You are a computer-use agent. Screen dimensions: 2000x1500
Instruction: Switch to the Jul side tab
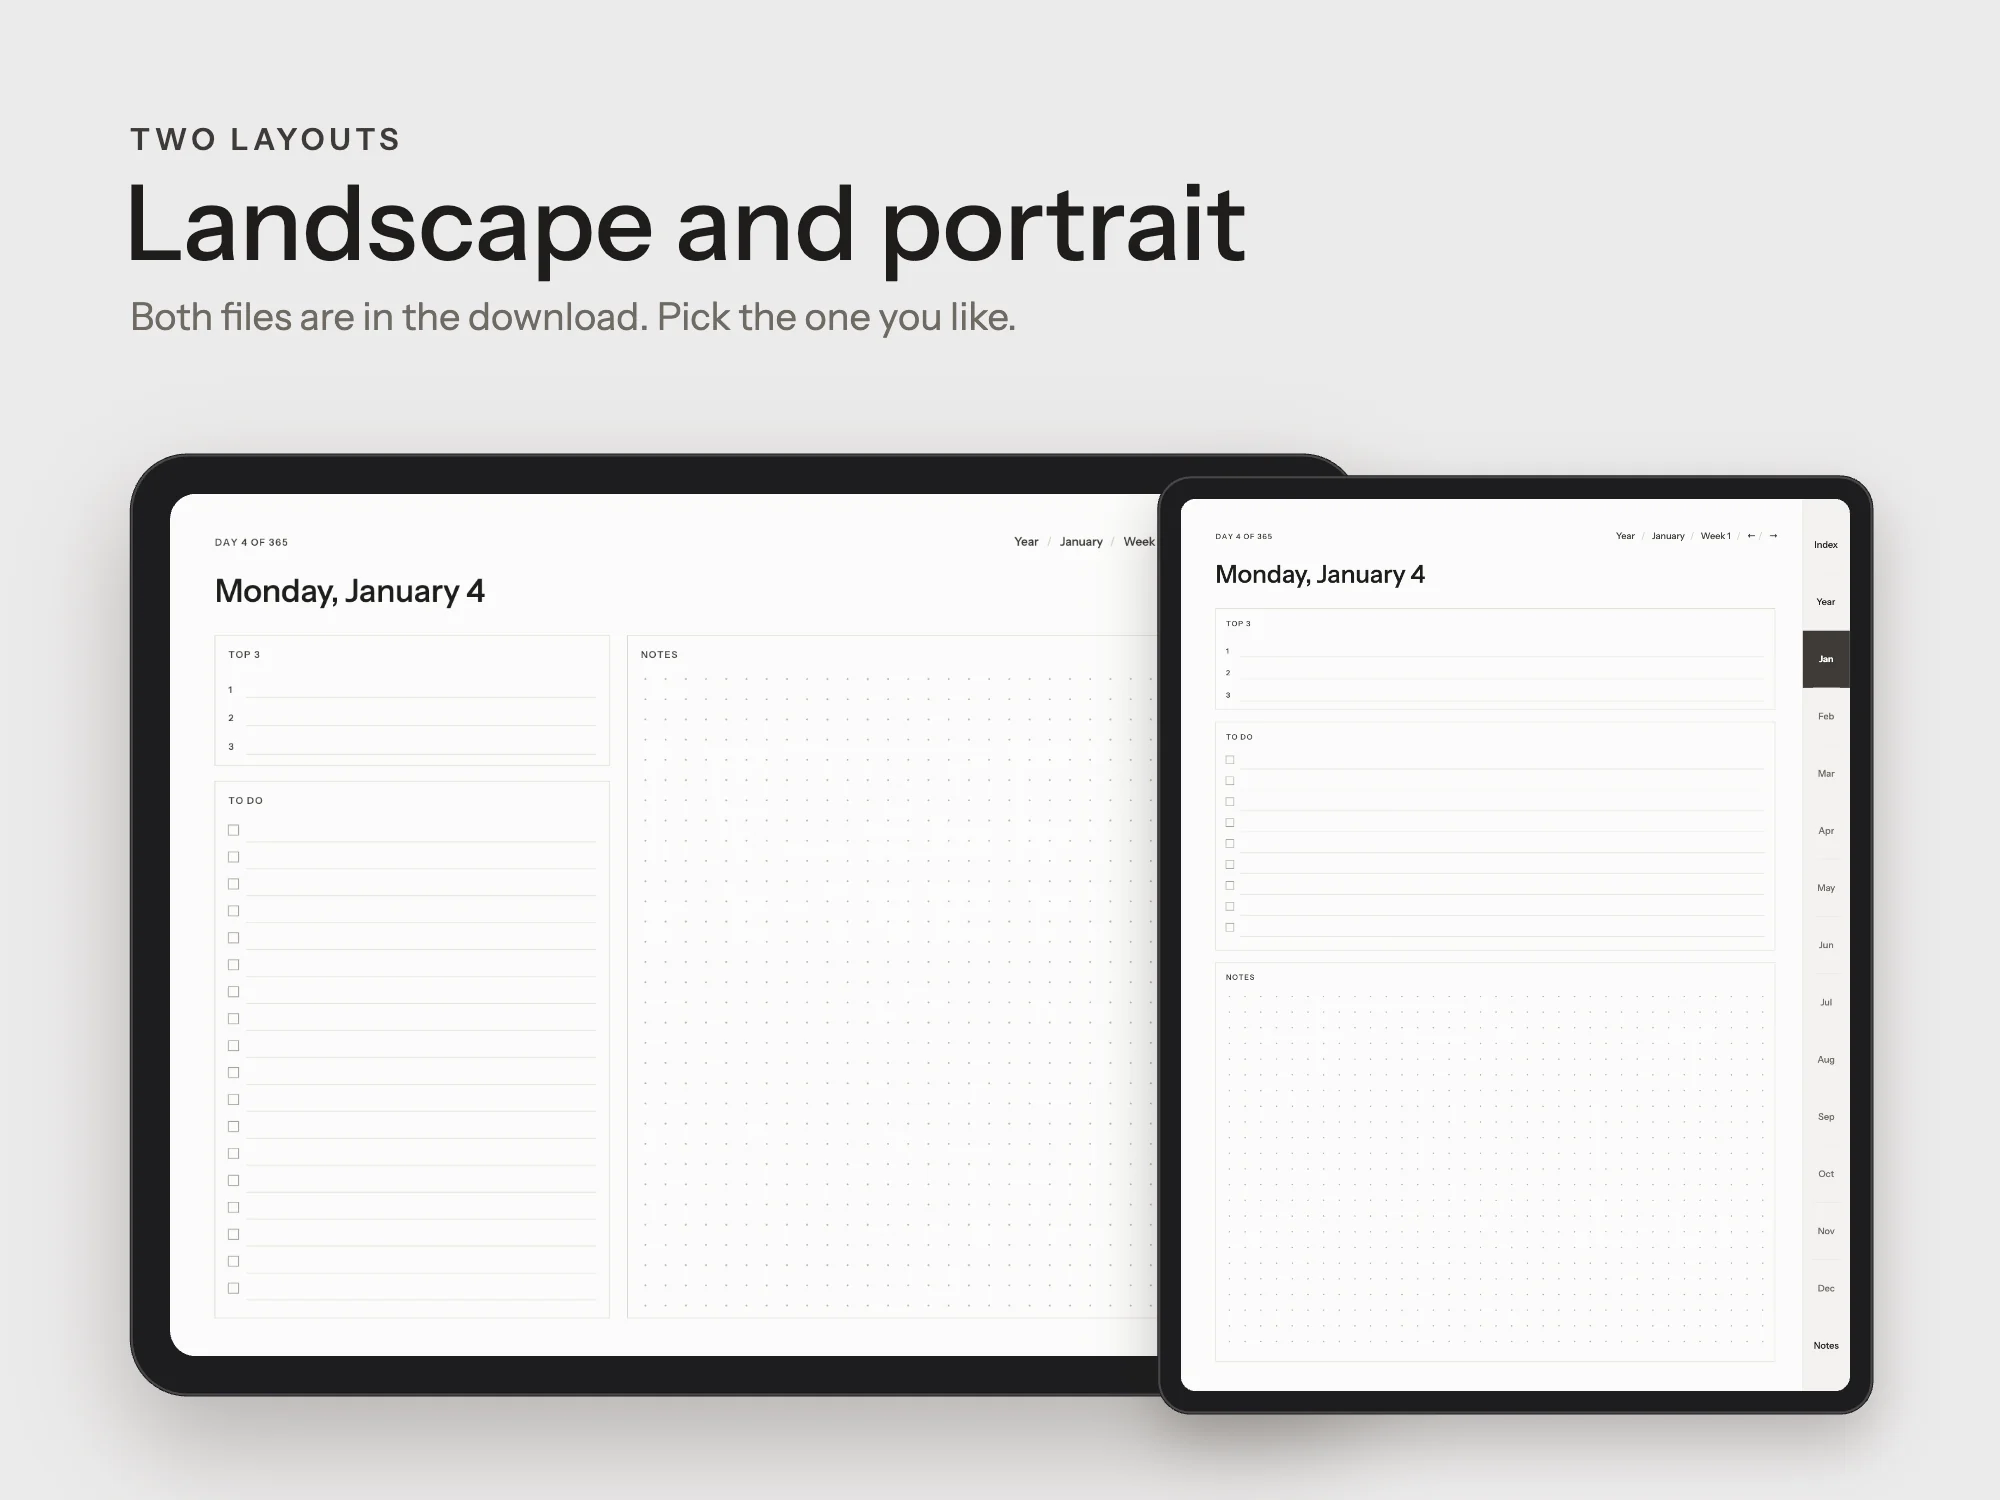tap(1826, 1002)
